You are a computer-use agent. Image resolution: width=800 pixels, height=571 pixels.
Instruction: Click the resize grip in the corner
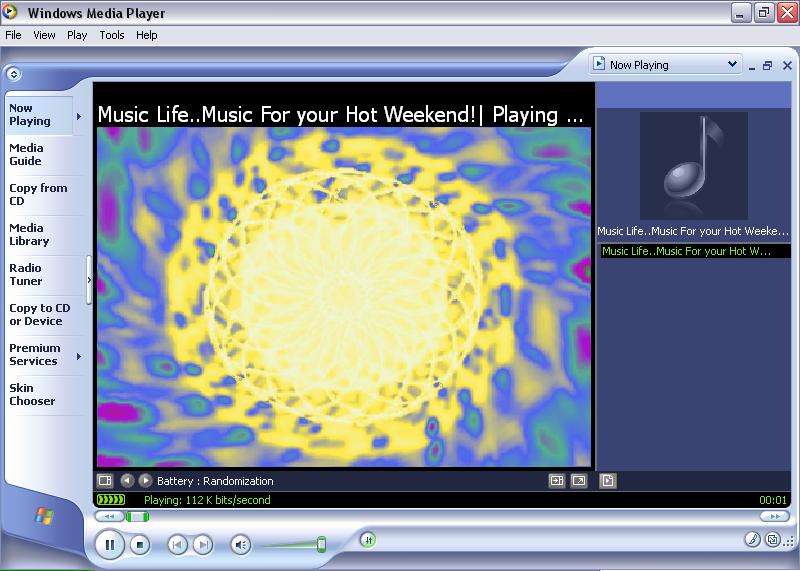tap(790, 541)
